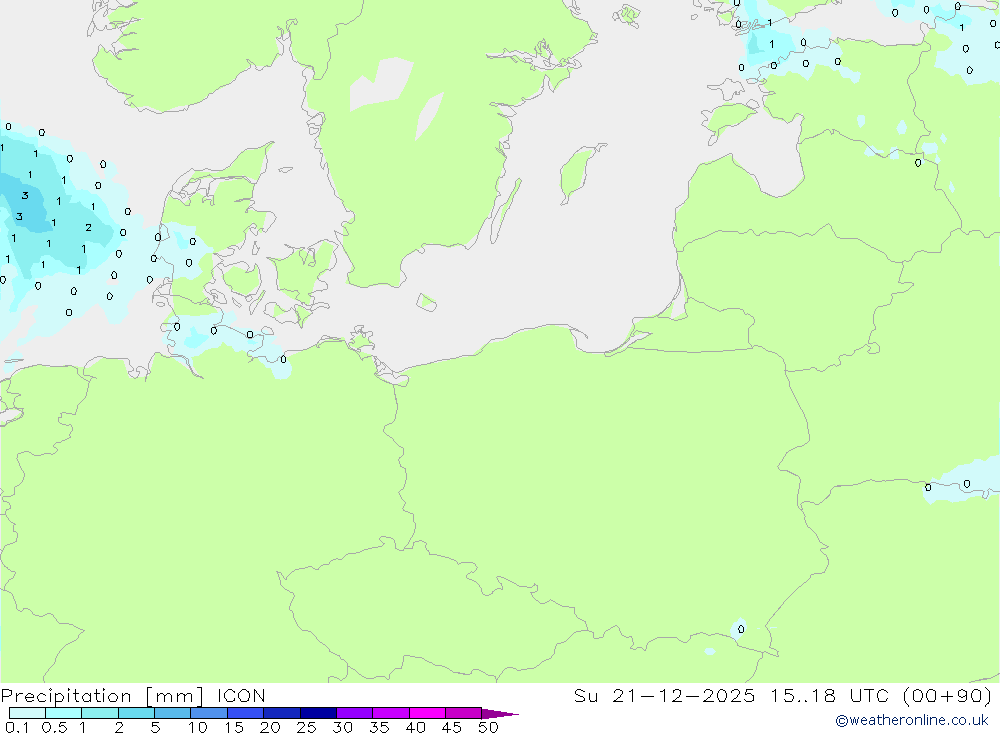The width and height of the screenshot is (1000, 733).
Task: Pick the 5–10 mm legend color swatch
Action: [x=173, y=713]
